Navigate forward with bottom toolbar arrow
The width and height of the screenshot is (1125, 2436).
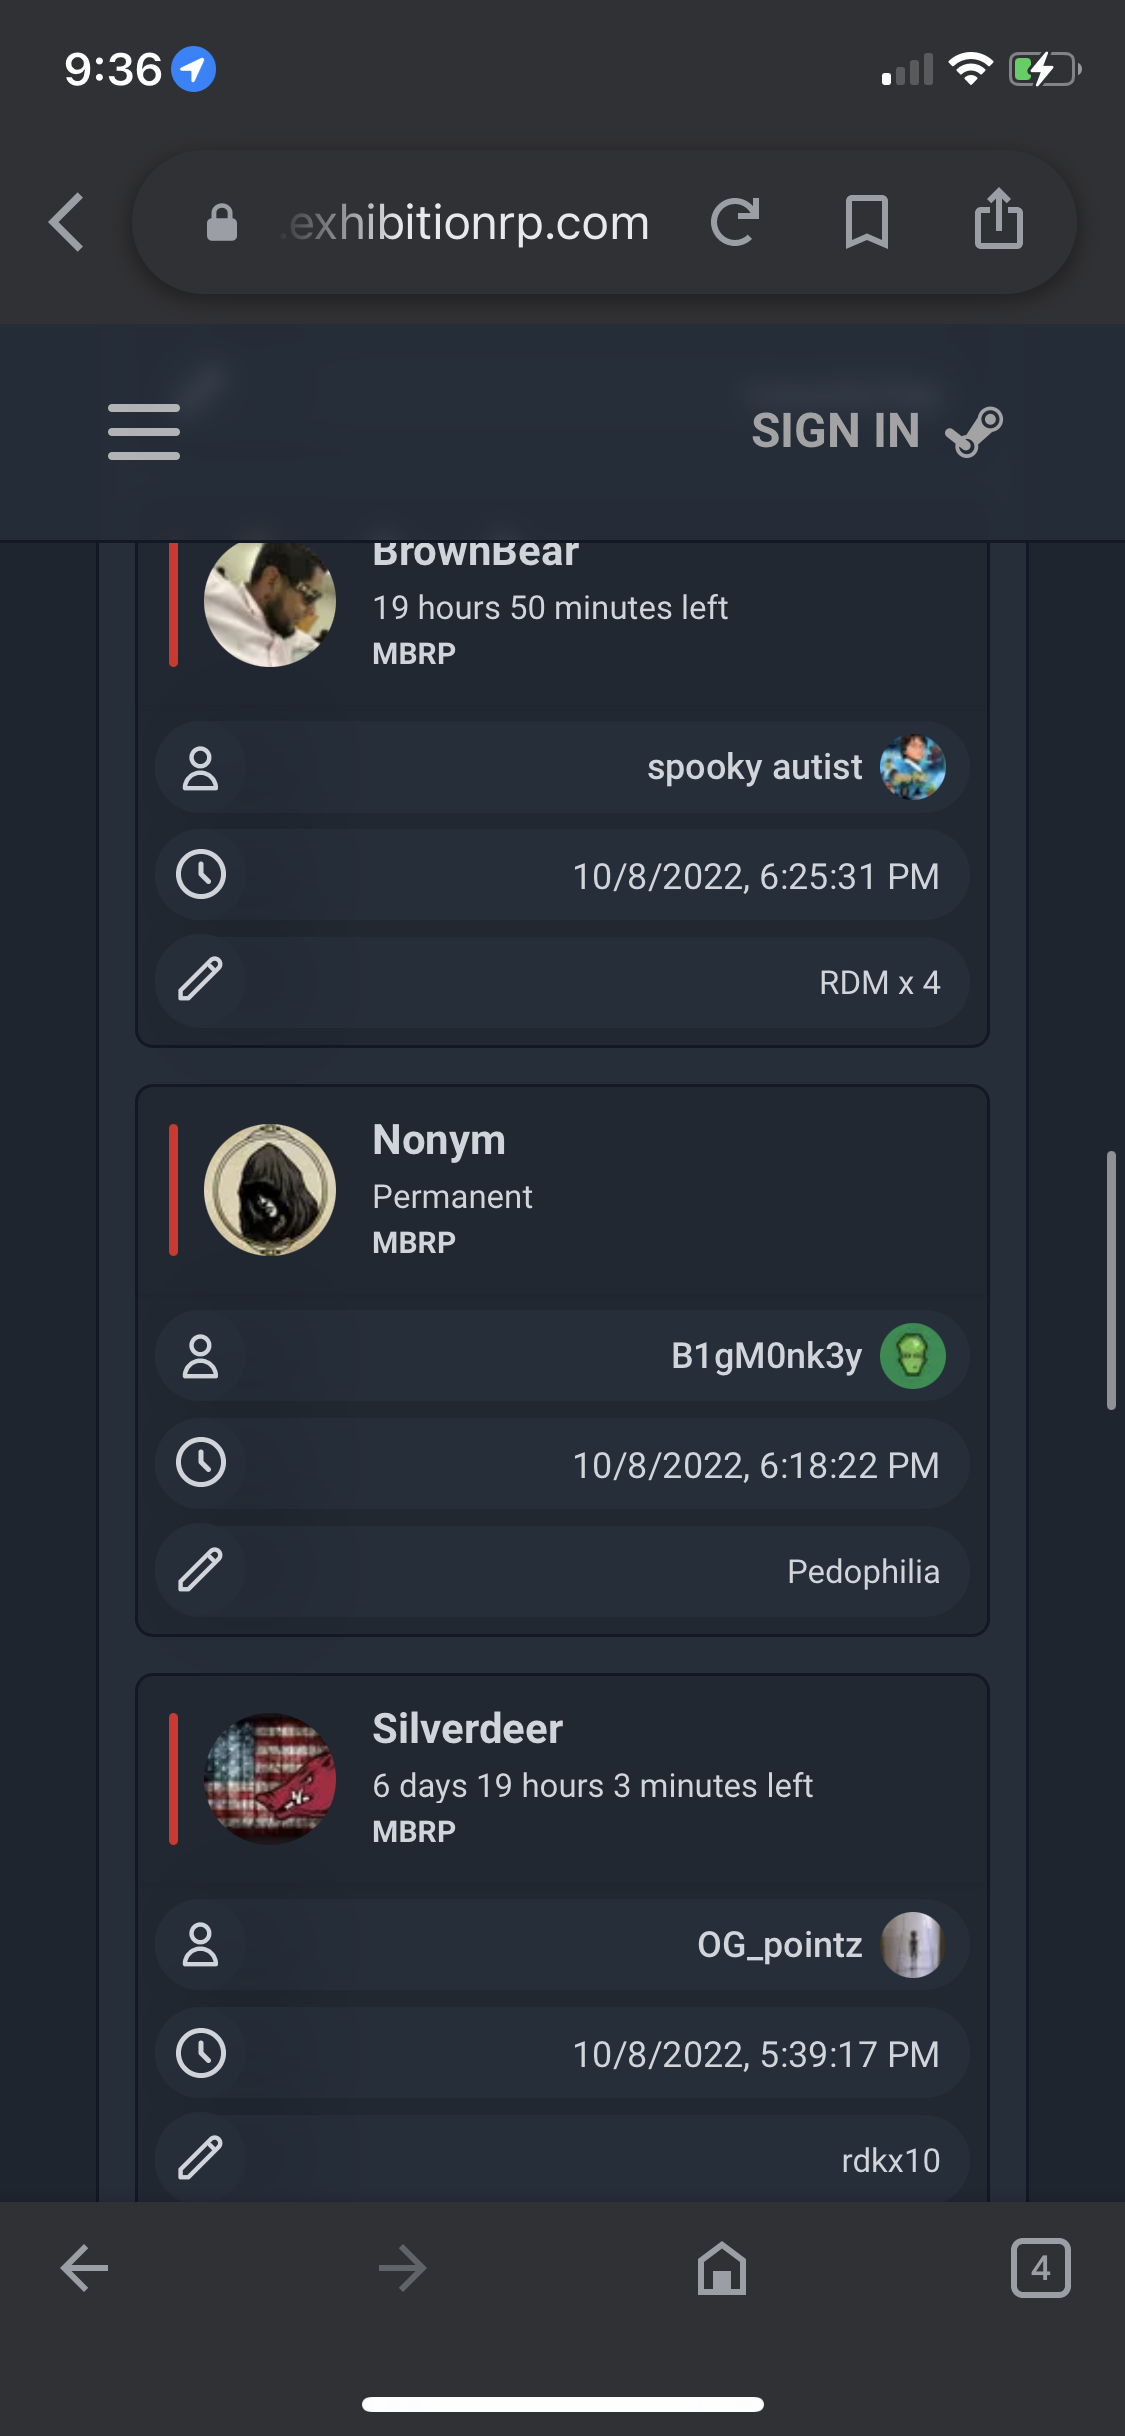402,2267
